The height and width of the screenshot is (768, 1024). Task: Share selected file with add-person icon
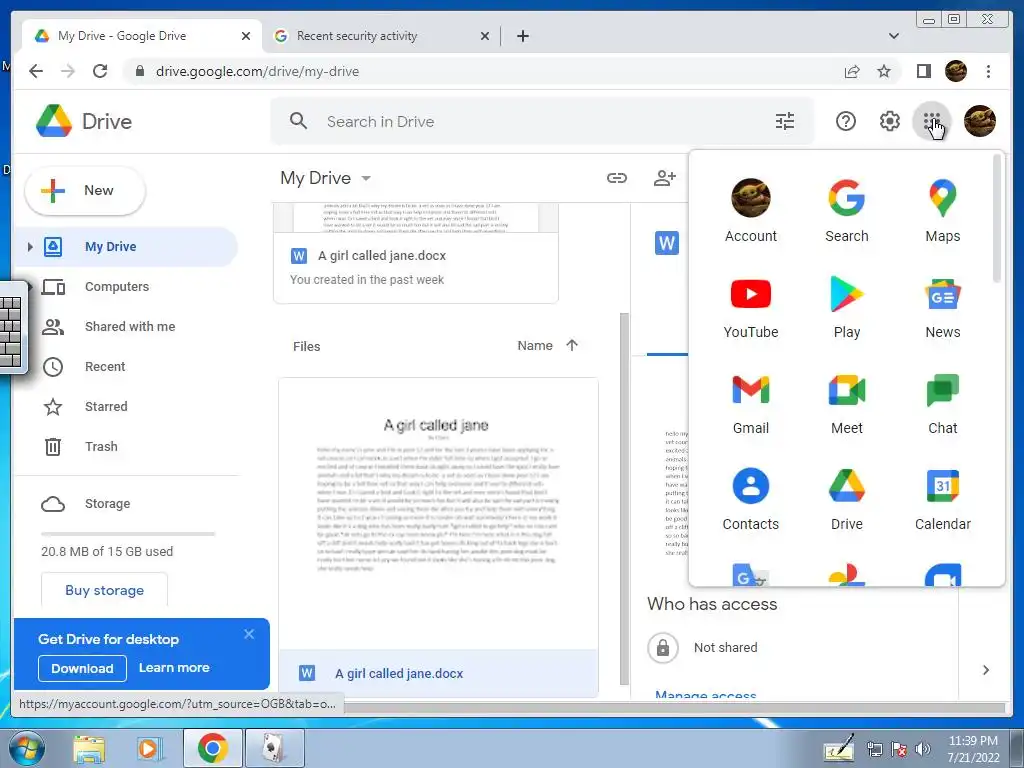click(664, 178)
